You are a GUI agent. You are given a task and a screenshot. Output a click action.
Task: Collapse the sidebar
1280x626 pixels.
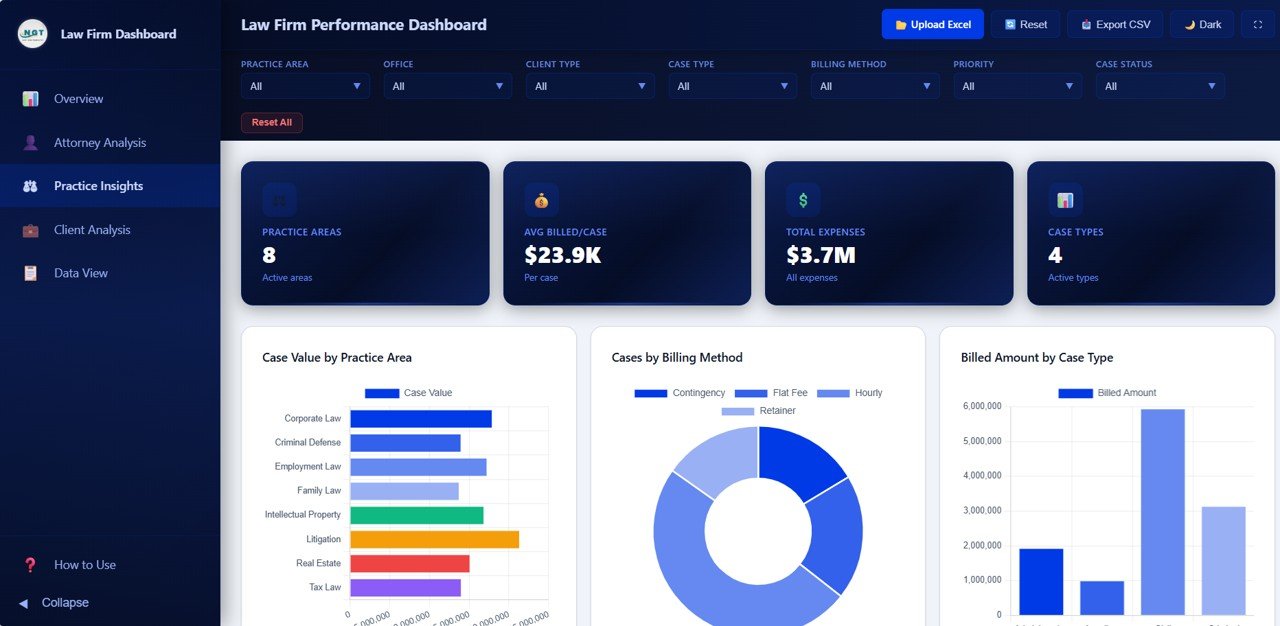coord(57,602)
